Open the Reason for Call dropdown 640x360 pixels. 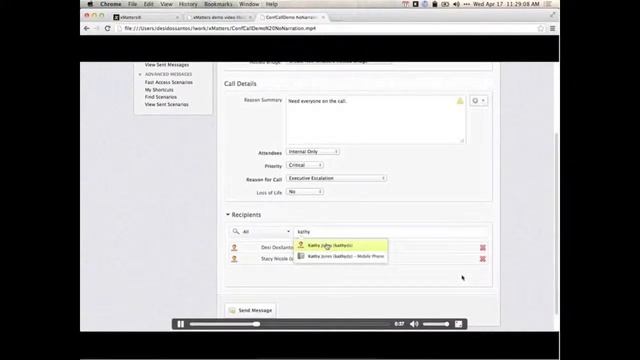336,178
